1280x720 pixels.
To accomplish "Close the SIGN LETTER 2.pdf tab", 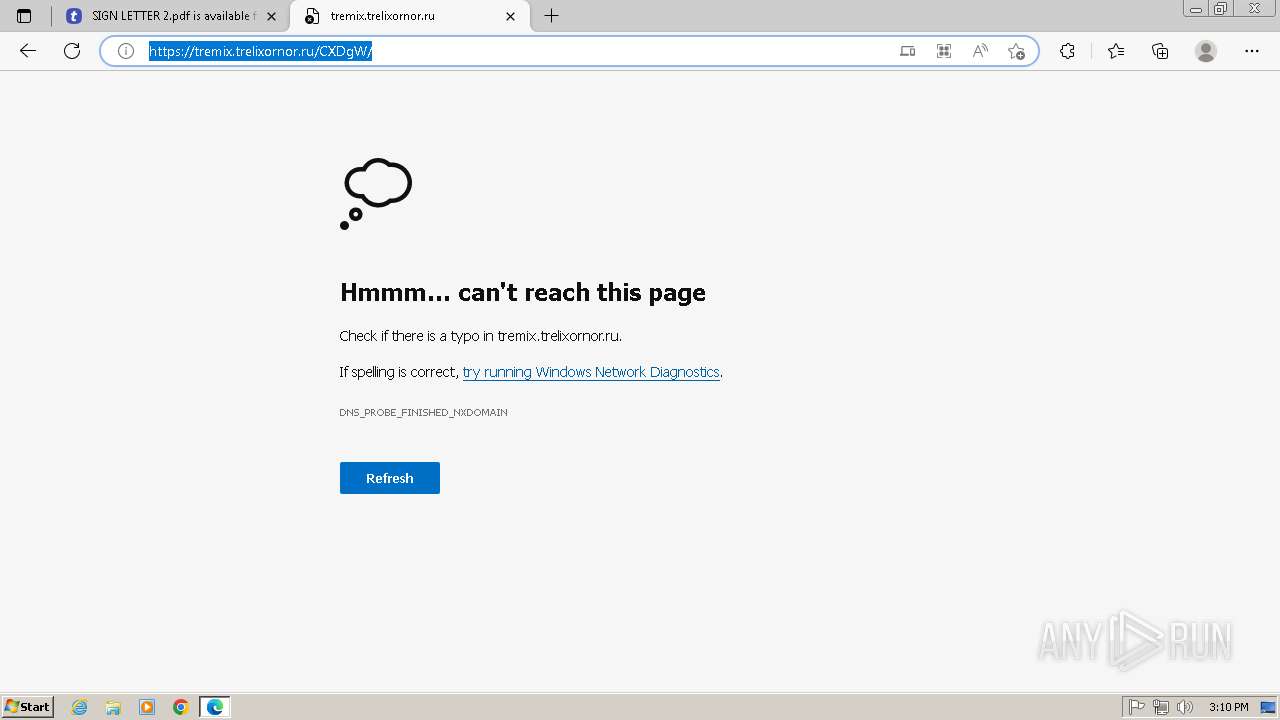I will tap(271, 16).
